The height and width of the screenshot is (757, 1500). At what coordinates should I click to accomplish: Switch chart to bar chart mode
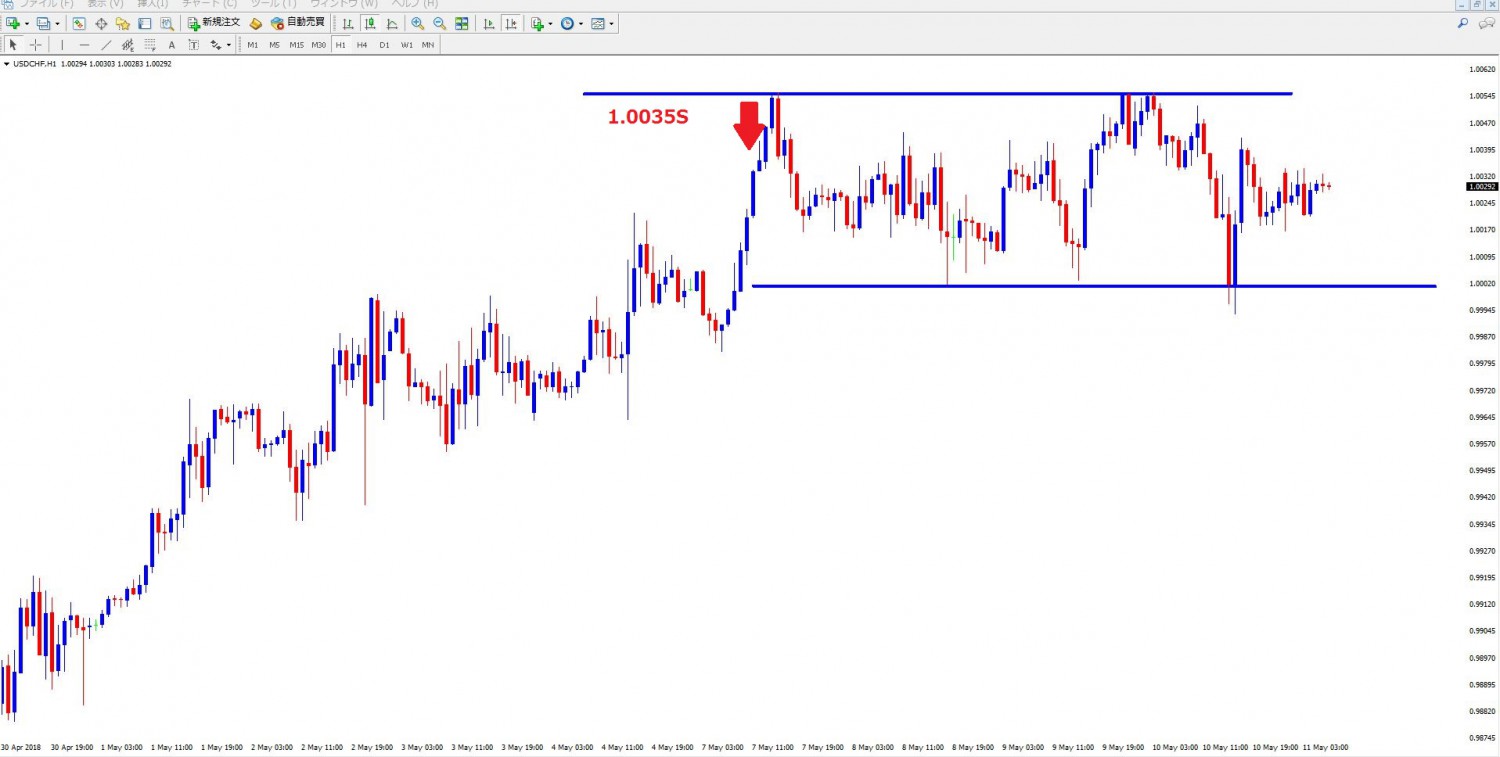[x=347, y=23]
